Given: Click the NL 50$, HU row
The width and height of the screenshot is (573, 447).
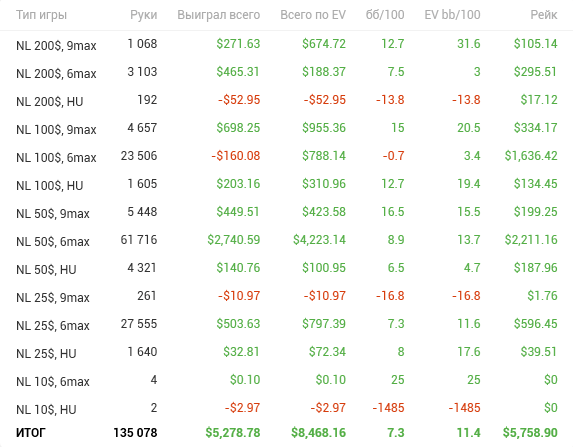Looking at the screenshot, I should (286, 268).
